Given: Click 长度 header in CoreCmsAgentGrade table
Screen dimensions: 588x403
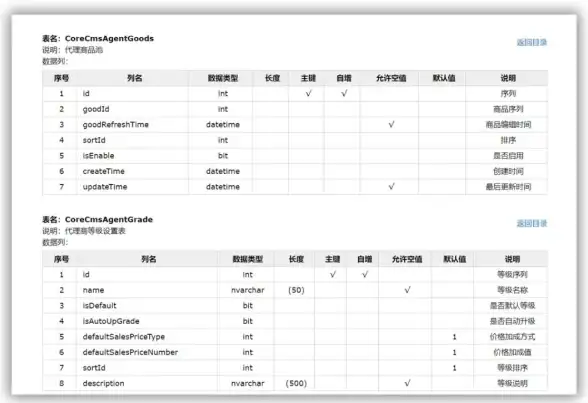Looking at the screenshot, I should 296,259.
